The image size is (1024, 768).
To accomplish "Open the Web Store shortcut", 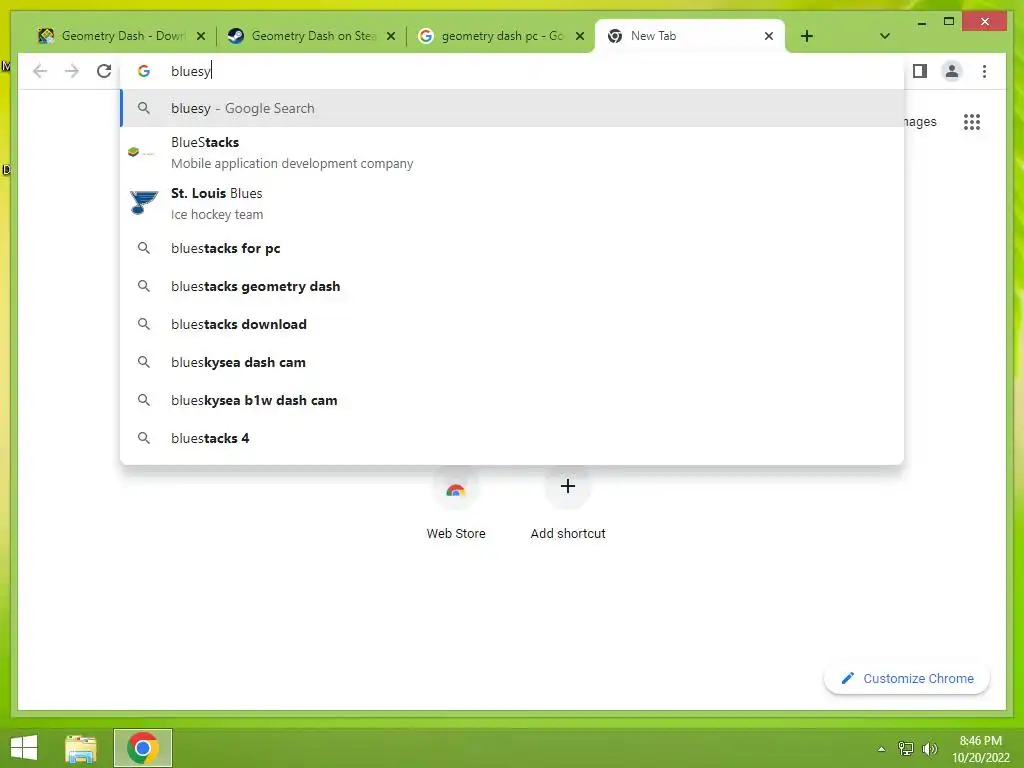I will [456, 505].
